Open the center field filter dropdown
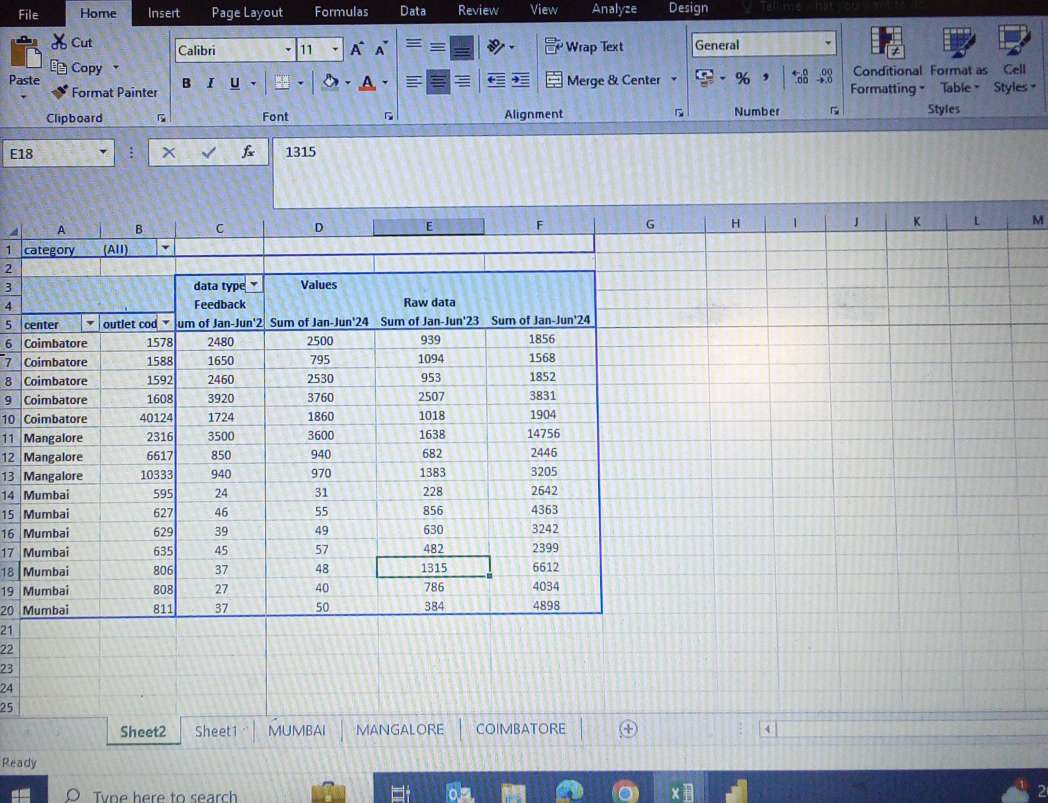The image size is (1048, 803). (x=90, y=324)
